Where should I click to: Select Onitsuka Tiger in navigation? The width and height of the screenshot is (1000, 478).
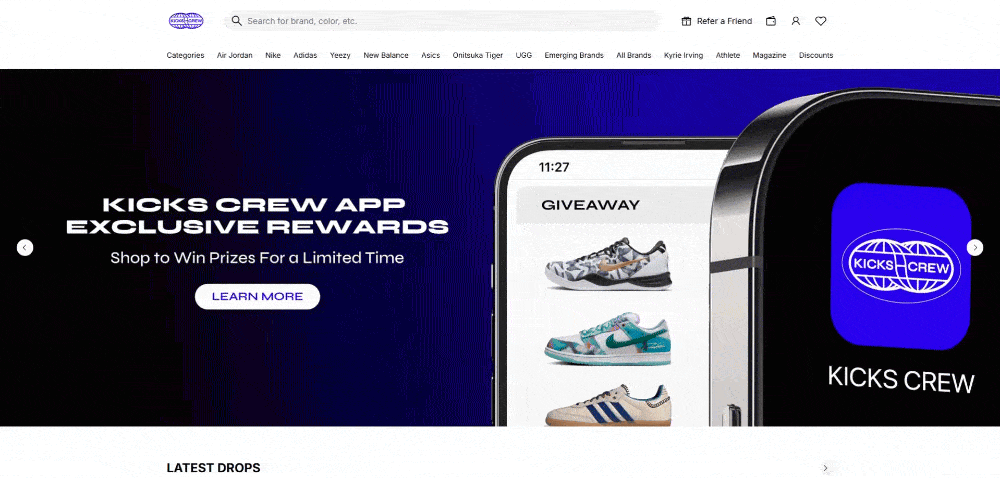point(478,55)
